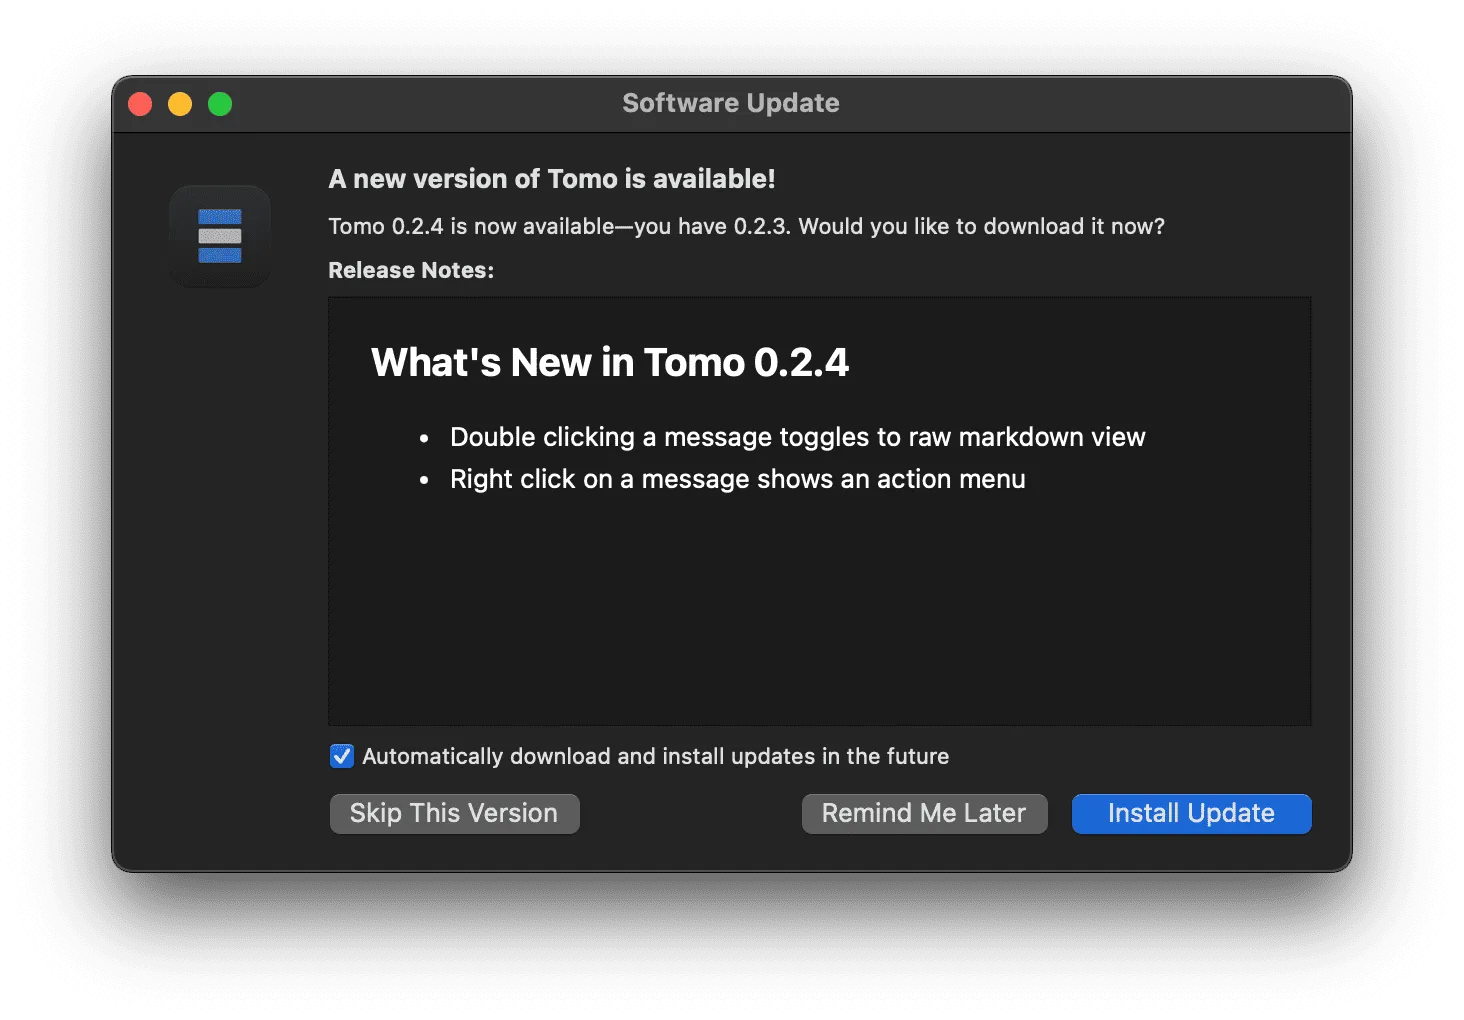The image size is (1464, 1020).
Task: Close the Software Update window
Action: click(140, 104)
